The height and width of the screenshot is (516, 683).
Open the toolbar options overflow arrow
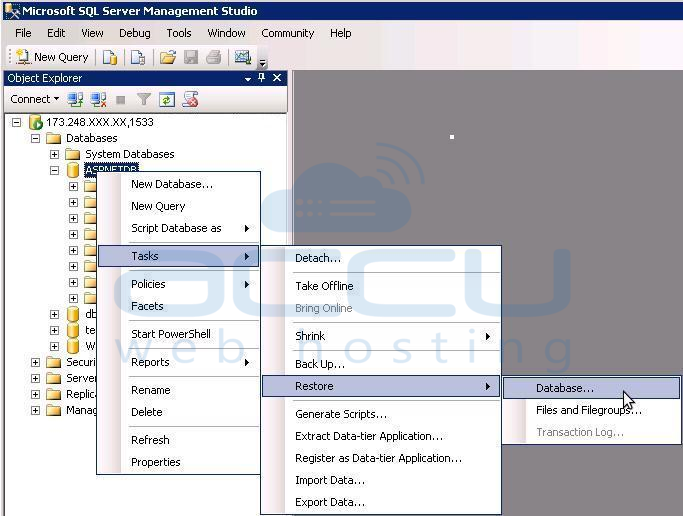coord(262,63)
